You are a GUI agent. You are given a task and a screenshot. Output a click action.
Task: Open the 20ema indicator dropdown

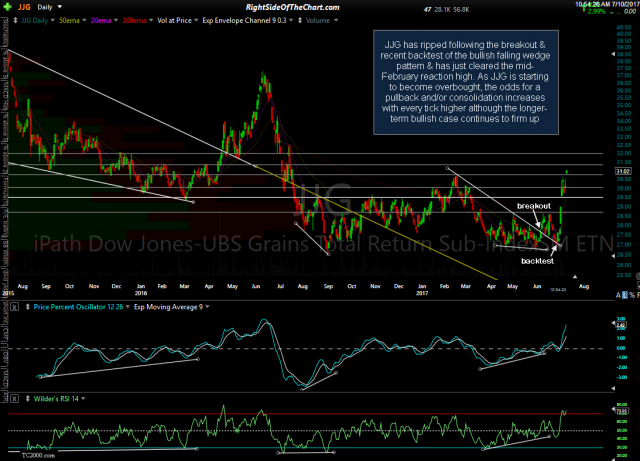click(x=116, y=20)
